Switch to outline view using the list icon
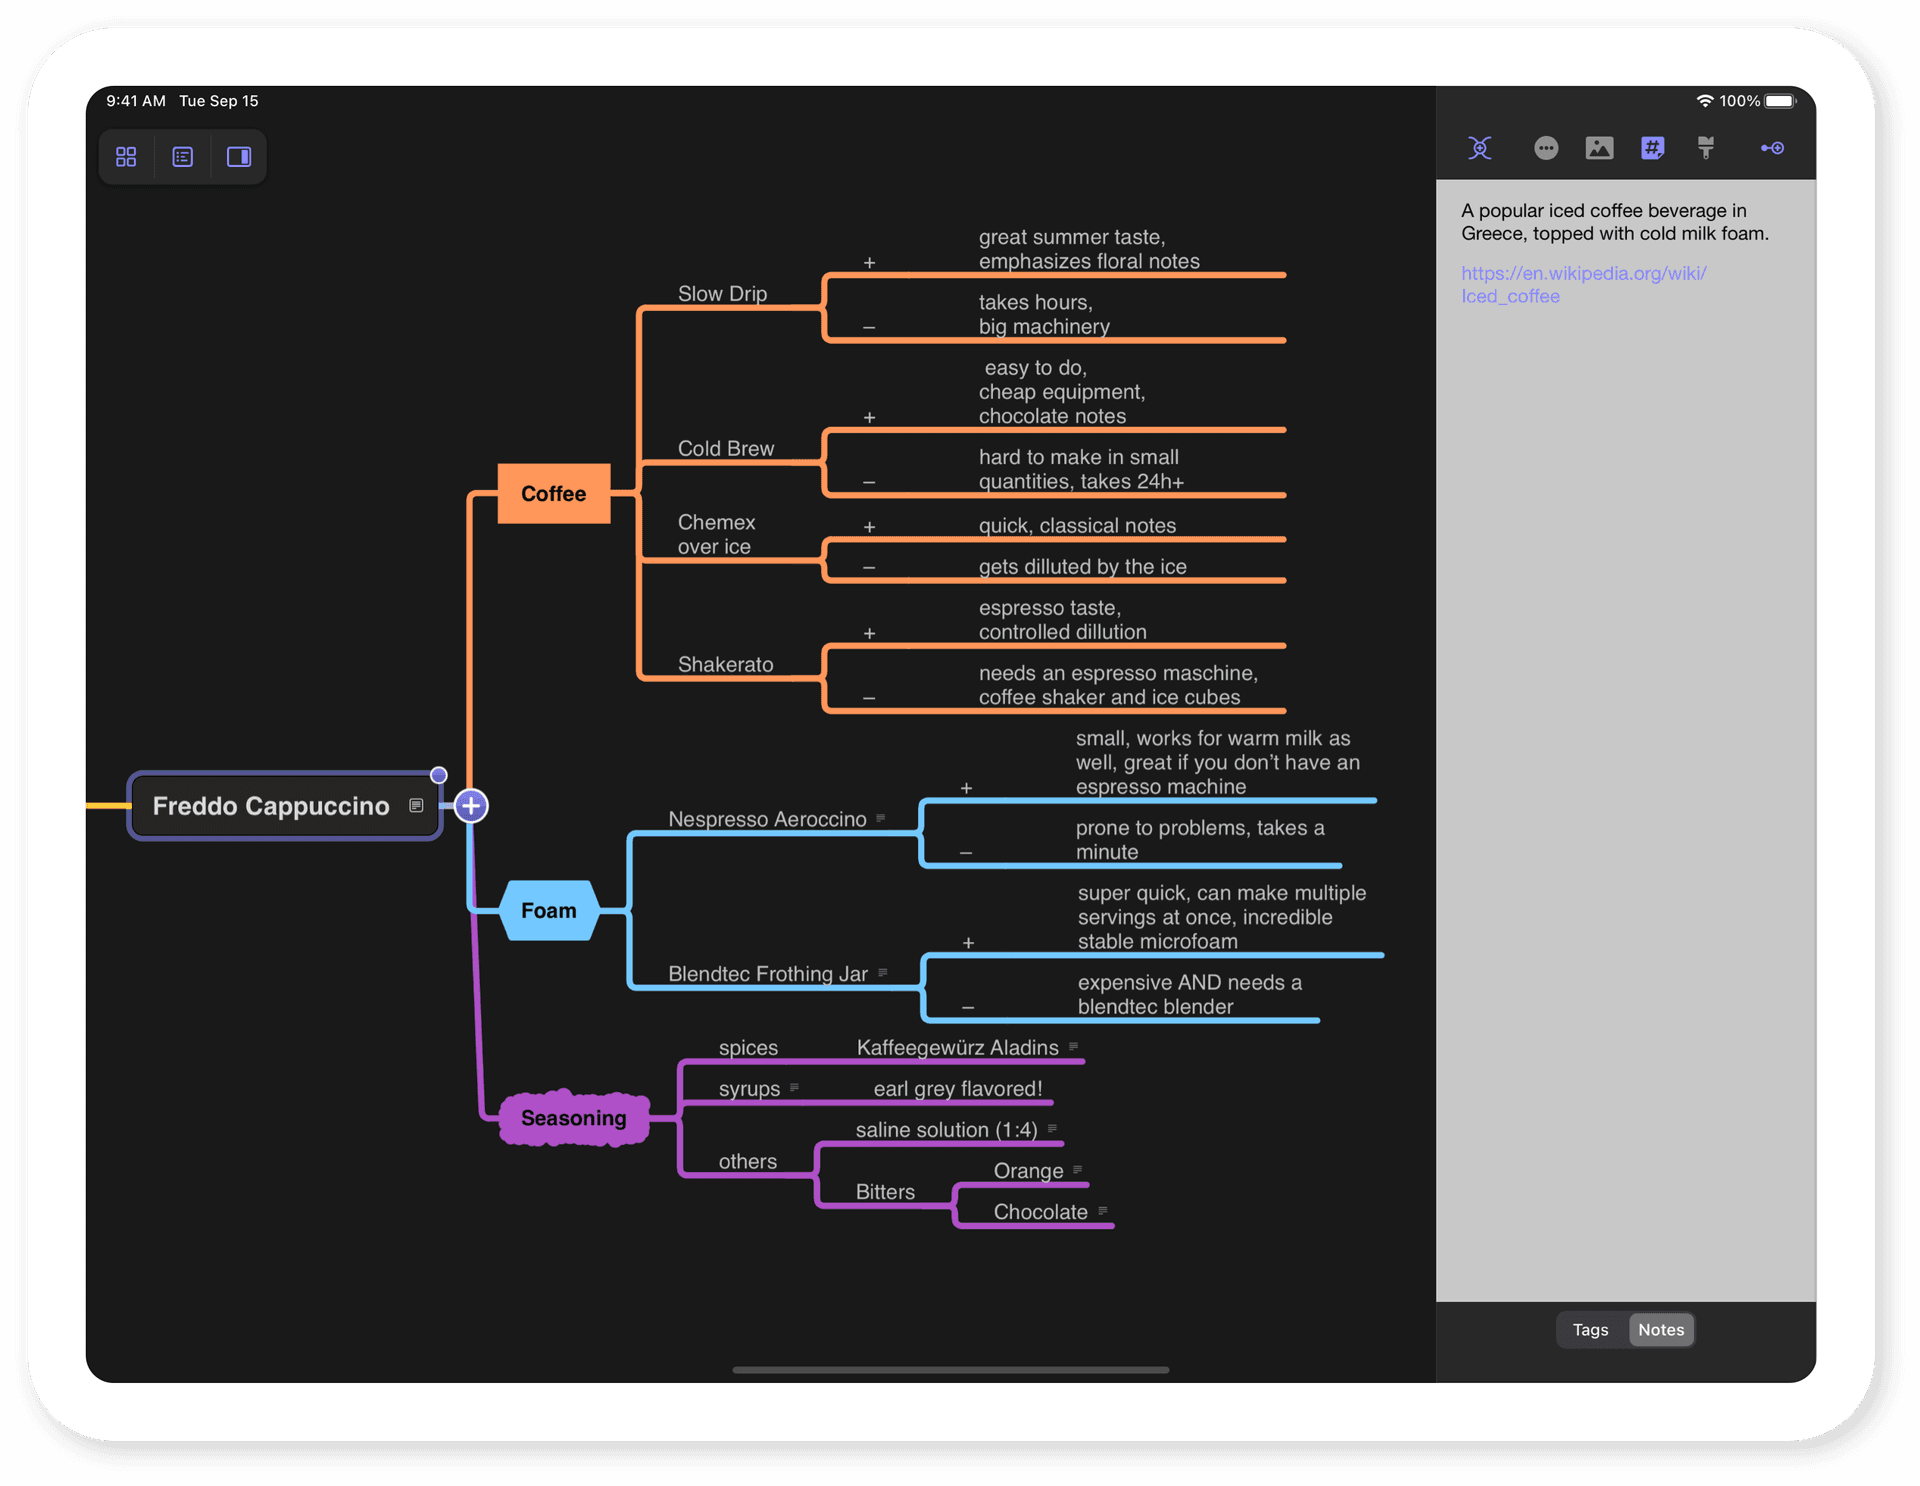The height and width of the screenshot is (1486, 1920). (182, 156)
